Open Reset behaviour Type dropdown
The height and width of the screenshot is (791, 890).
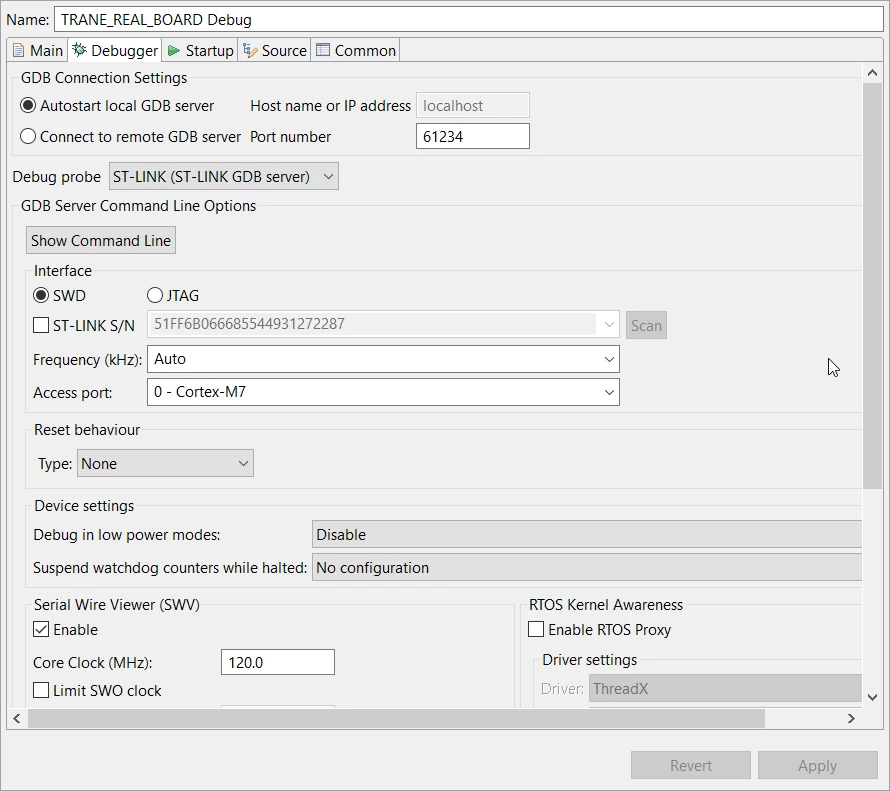165,464
